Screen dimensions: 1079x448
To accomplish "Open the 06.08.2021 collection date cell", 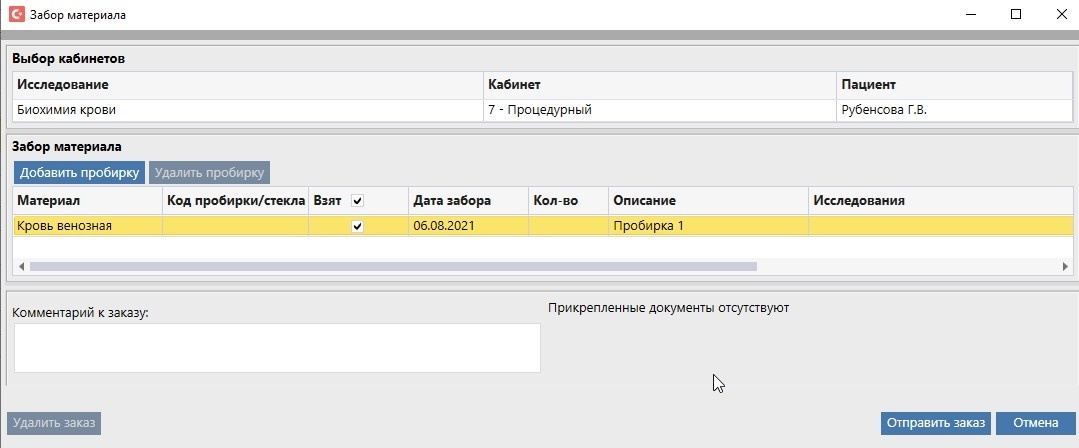I will point(468,226).
